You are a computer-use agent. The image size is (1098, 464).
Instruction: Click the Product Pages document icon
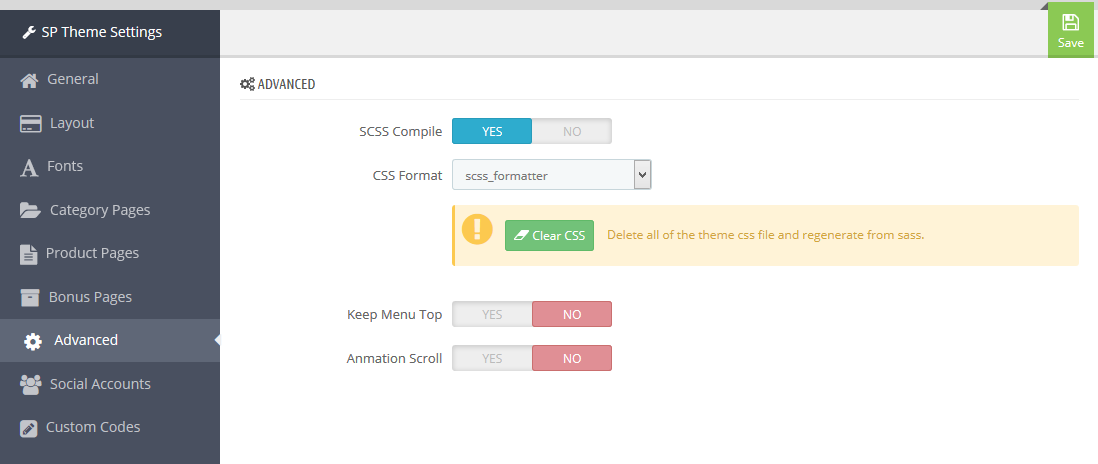[x=29, y=254]
